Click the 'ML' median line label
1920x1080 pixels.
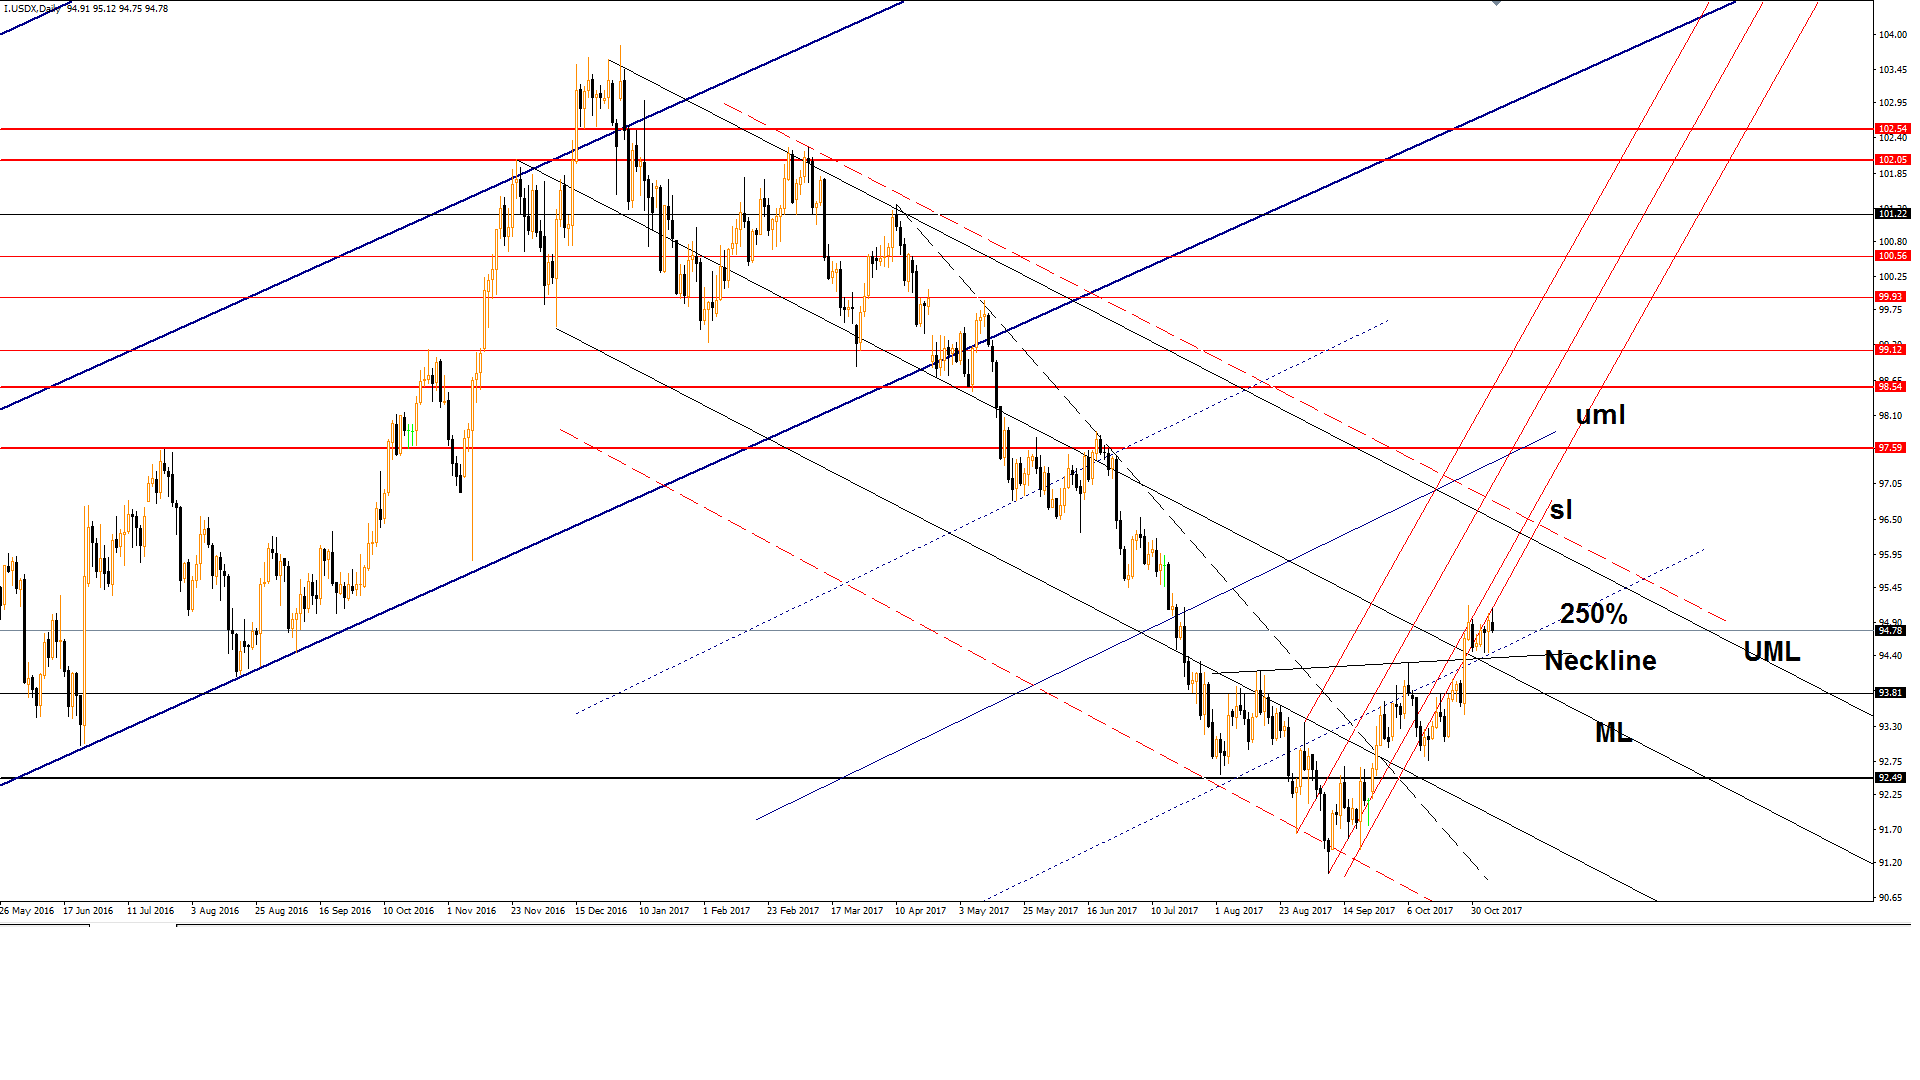1613,733
